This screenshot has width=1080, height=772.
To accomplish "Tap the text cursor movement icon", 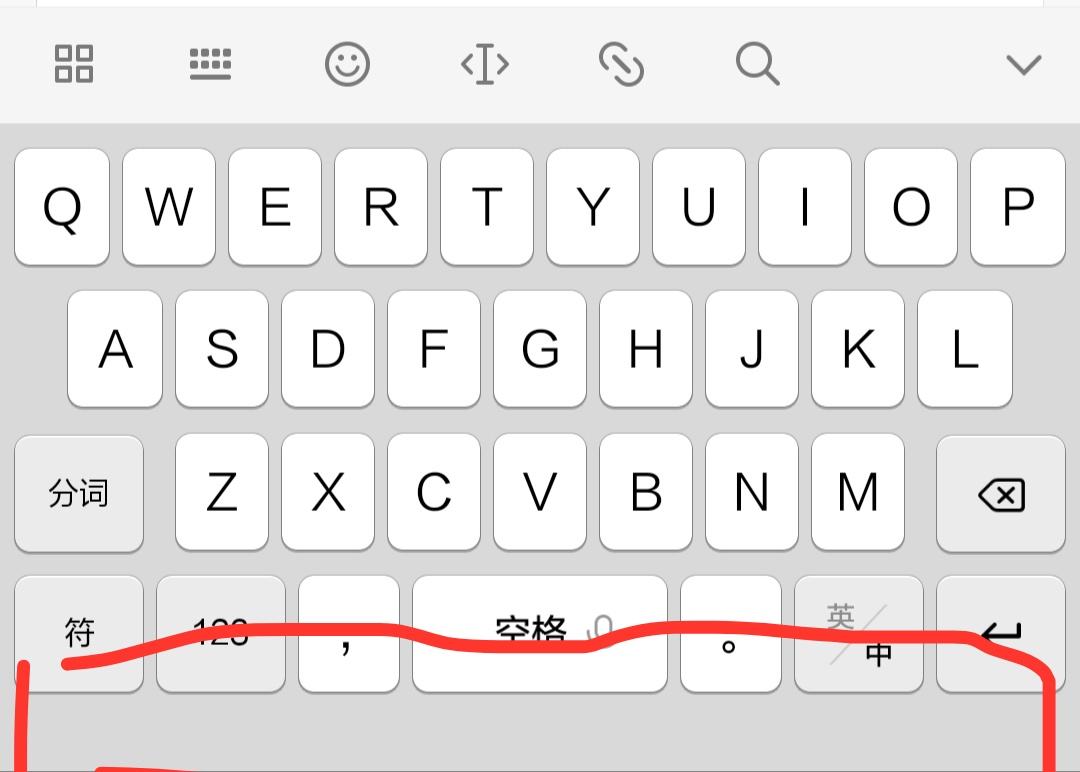I will tap(485, 64).
